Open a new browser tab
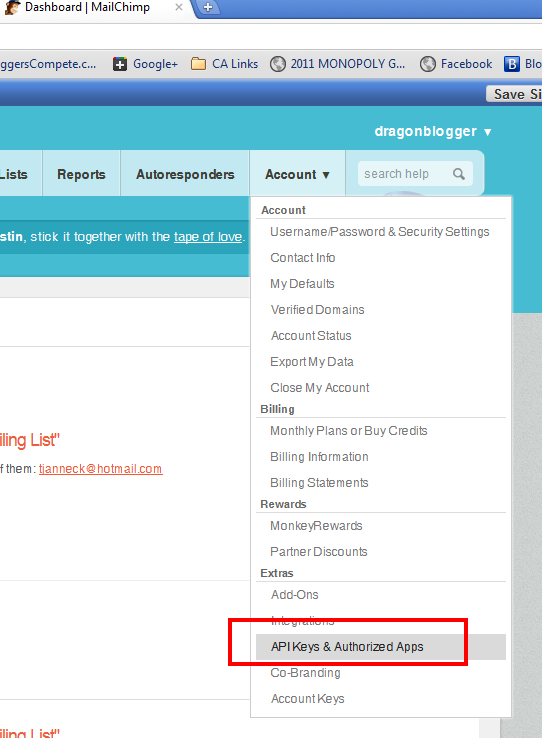This screenshot has height=738, width=542. point(208,8)
